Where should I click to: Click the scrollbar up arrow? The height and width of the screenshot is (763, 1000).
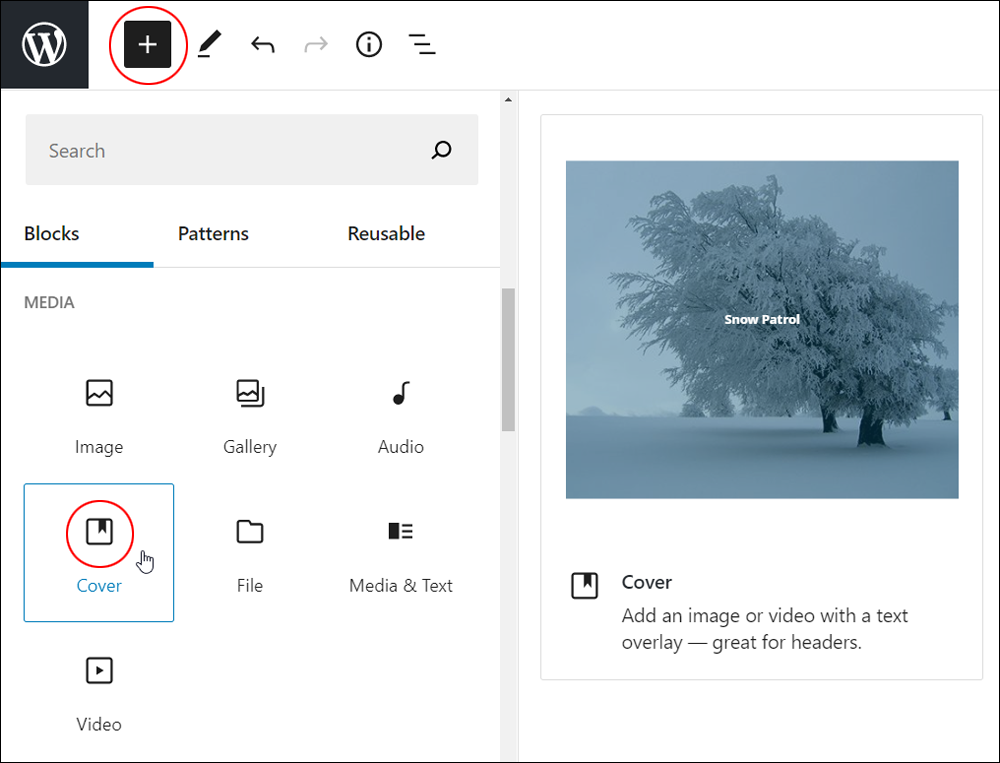point(508,100)
